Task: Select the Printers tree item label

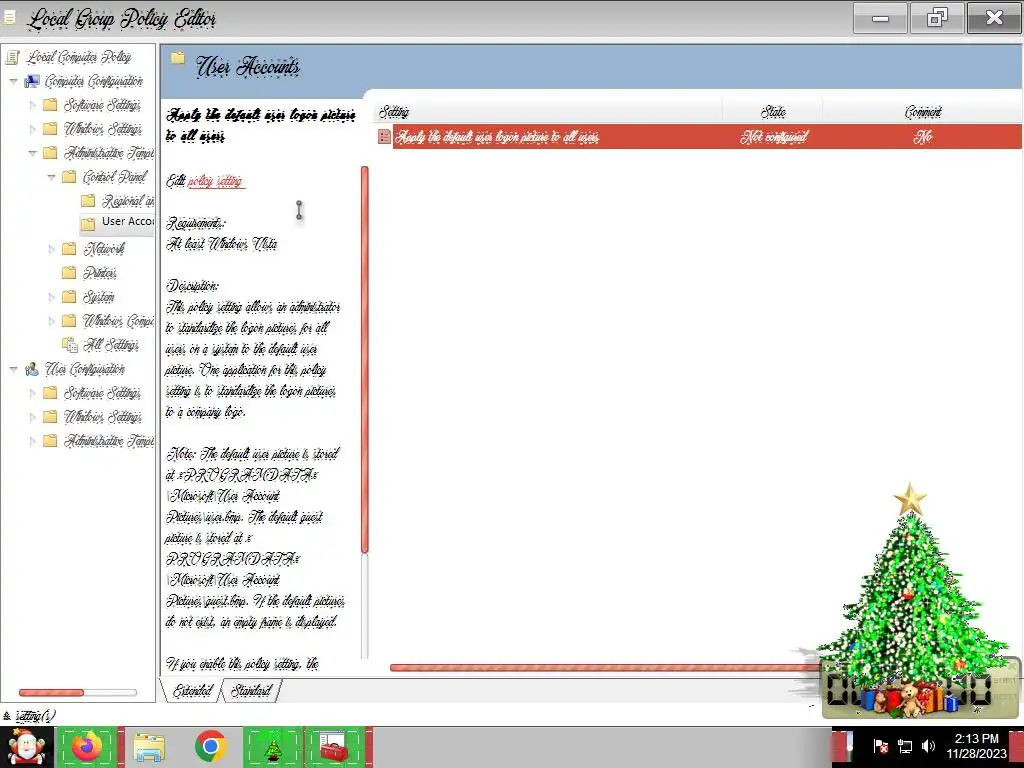Action: click(100, 273)
